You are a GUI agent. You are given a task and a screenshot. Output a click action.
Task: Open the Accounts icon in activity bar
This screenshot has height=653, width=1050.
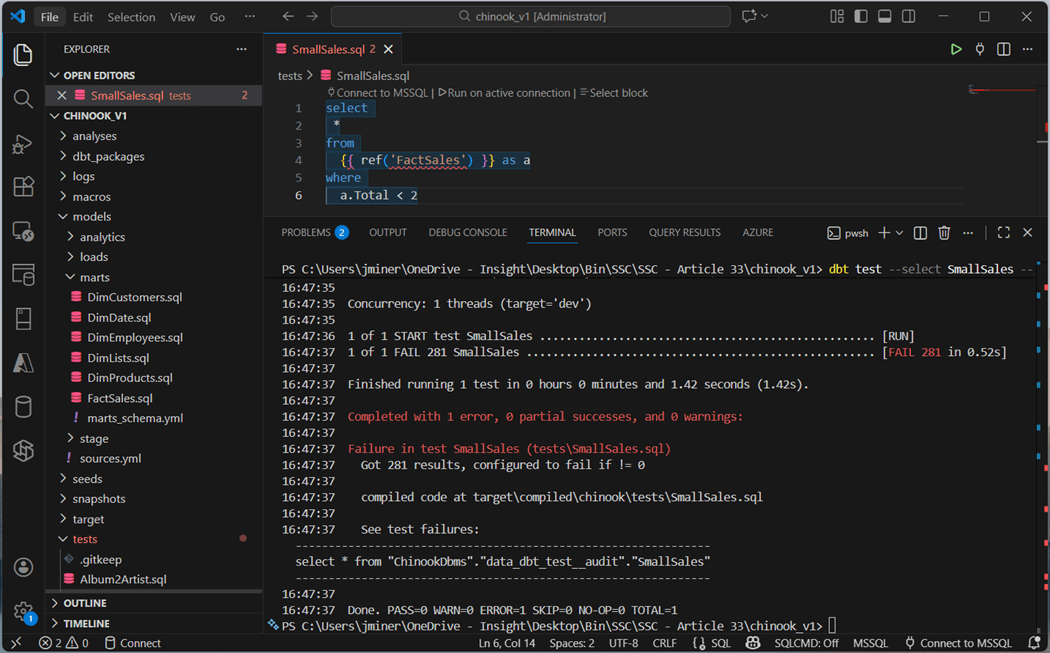click(x=23, y=567)
